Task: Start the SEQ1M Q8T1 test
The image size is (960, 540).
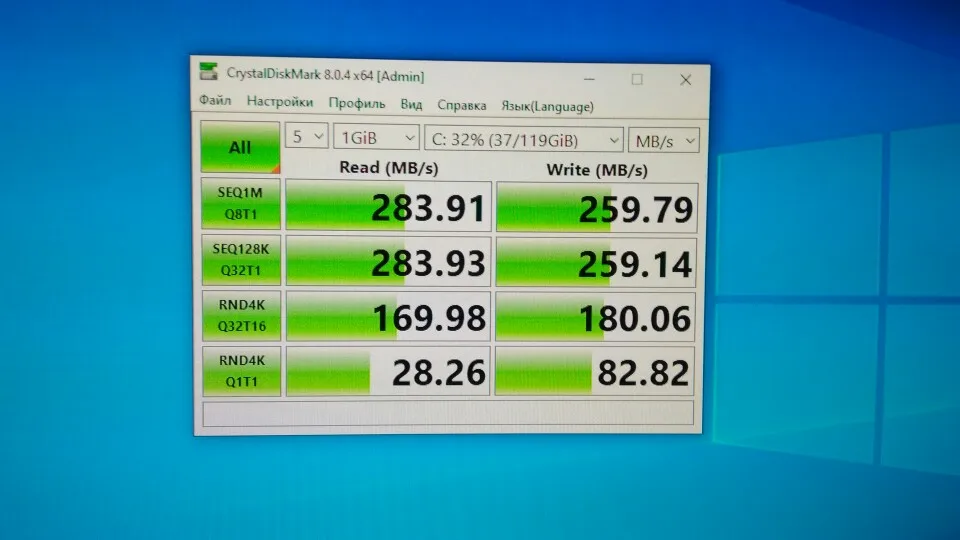Action: tap(241, 203)
